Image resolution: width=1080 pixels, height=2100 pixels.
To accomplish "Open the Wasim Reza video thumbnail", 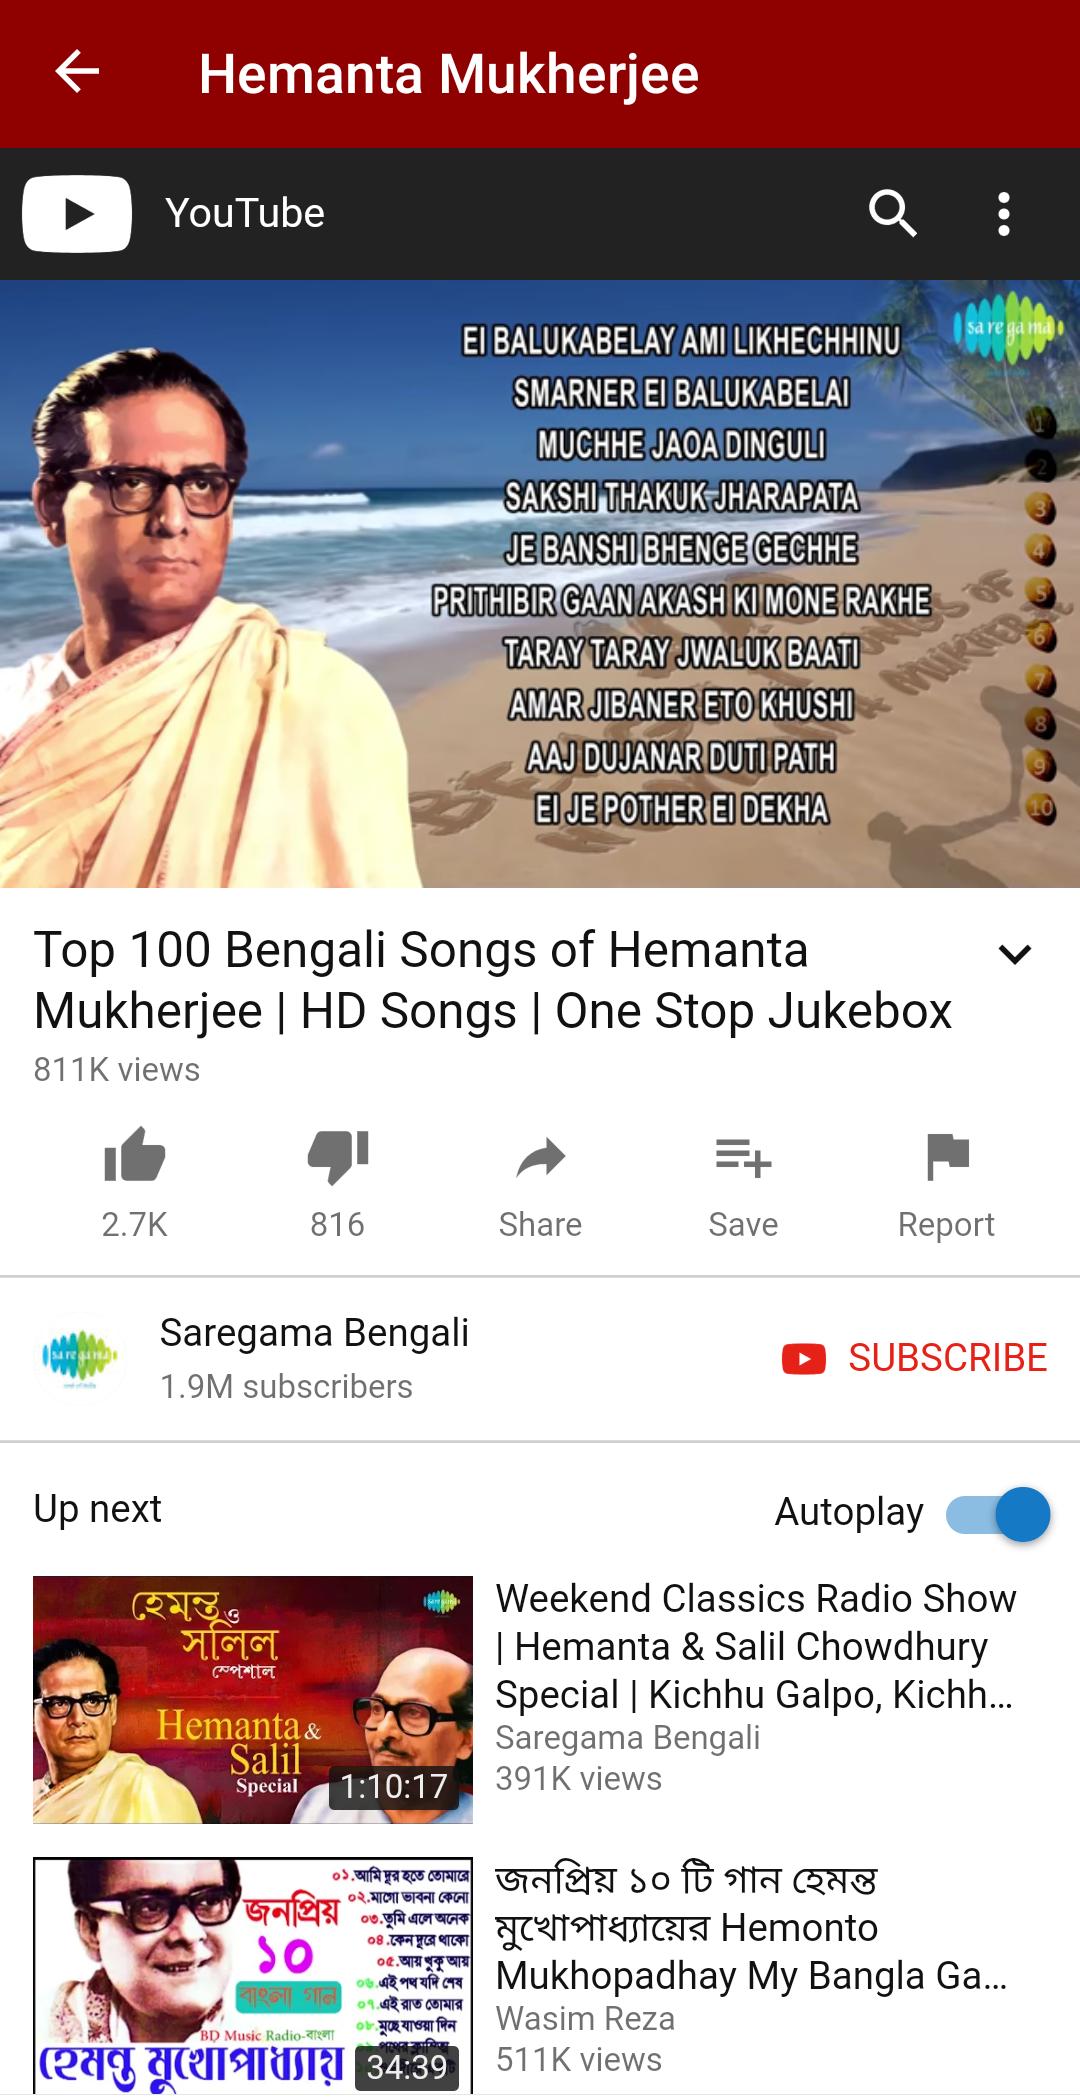I will tap(253, 1976).
